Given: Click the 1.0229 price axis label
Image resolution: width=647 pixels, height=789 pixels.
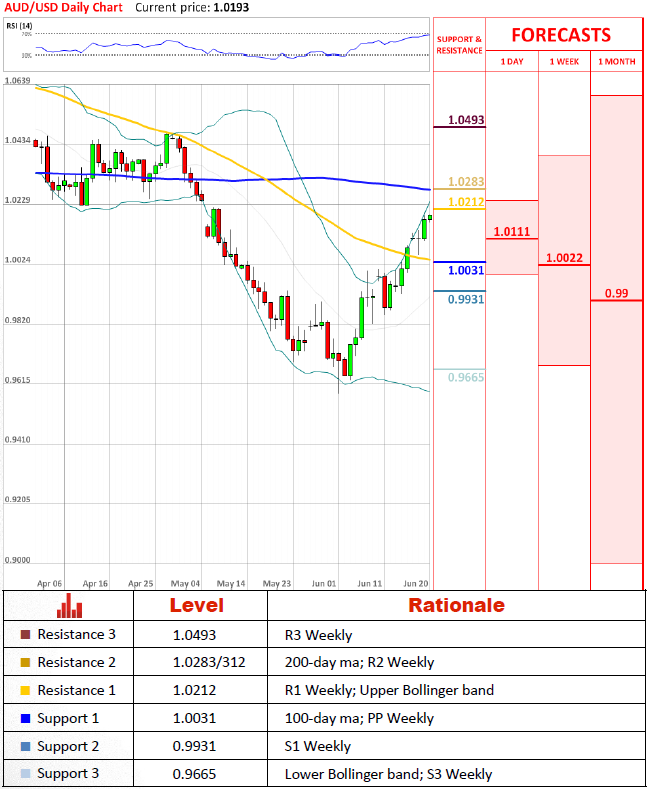Looking at the screenshot, I should pyautogui.click(x=17, y=200).
